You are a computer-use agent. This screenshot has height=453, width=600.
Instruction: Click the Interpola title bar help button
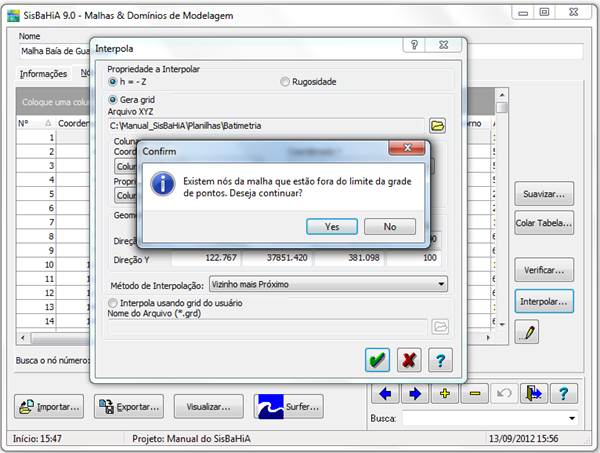[414, 45]
